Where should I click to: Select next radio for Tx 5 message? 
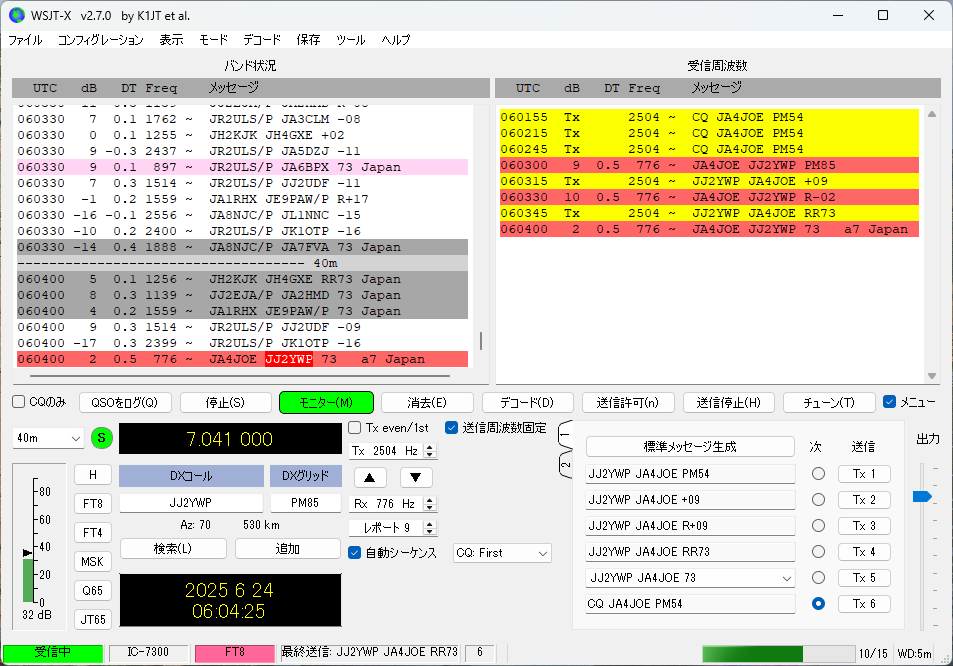[x=818, y=577]
